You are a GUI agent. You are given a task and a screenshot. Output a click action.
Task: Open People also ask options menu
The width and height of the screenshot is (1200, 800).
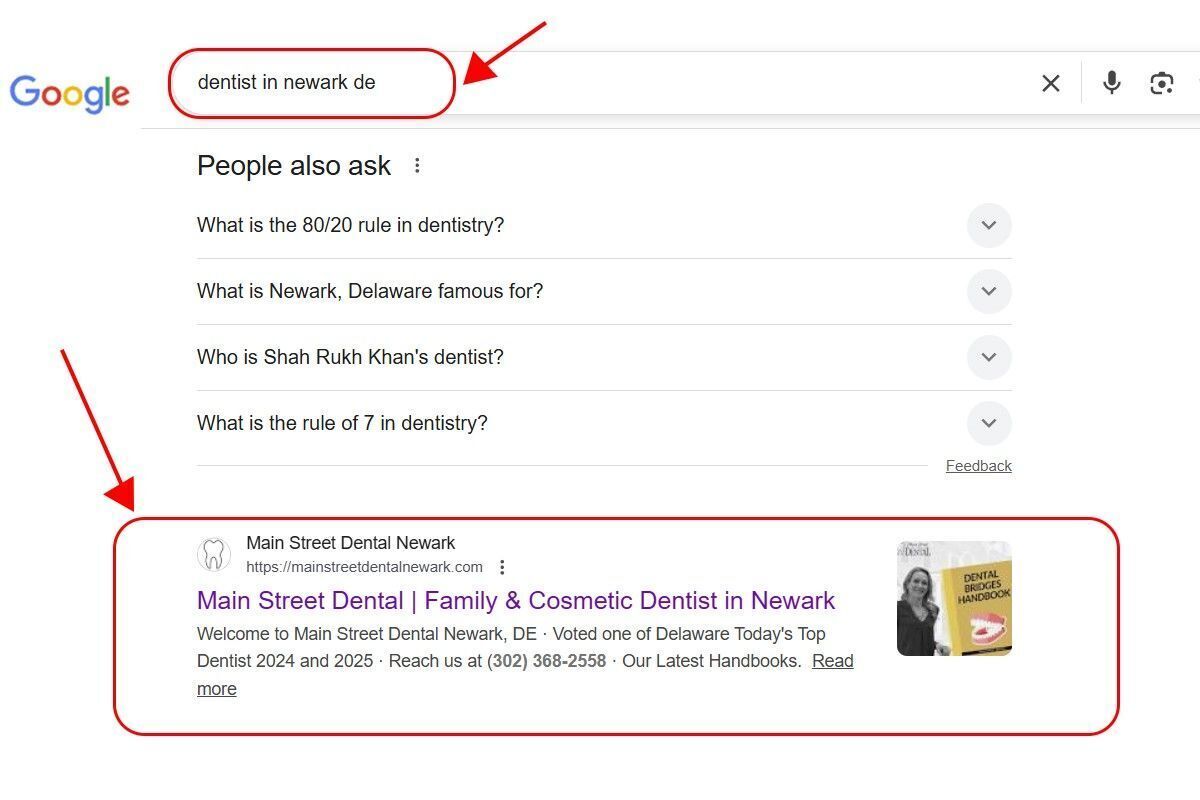(417, 166)
